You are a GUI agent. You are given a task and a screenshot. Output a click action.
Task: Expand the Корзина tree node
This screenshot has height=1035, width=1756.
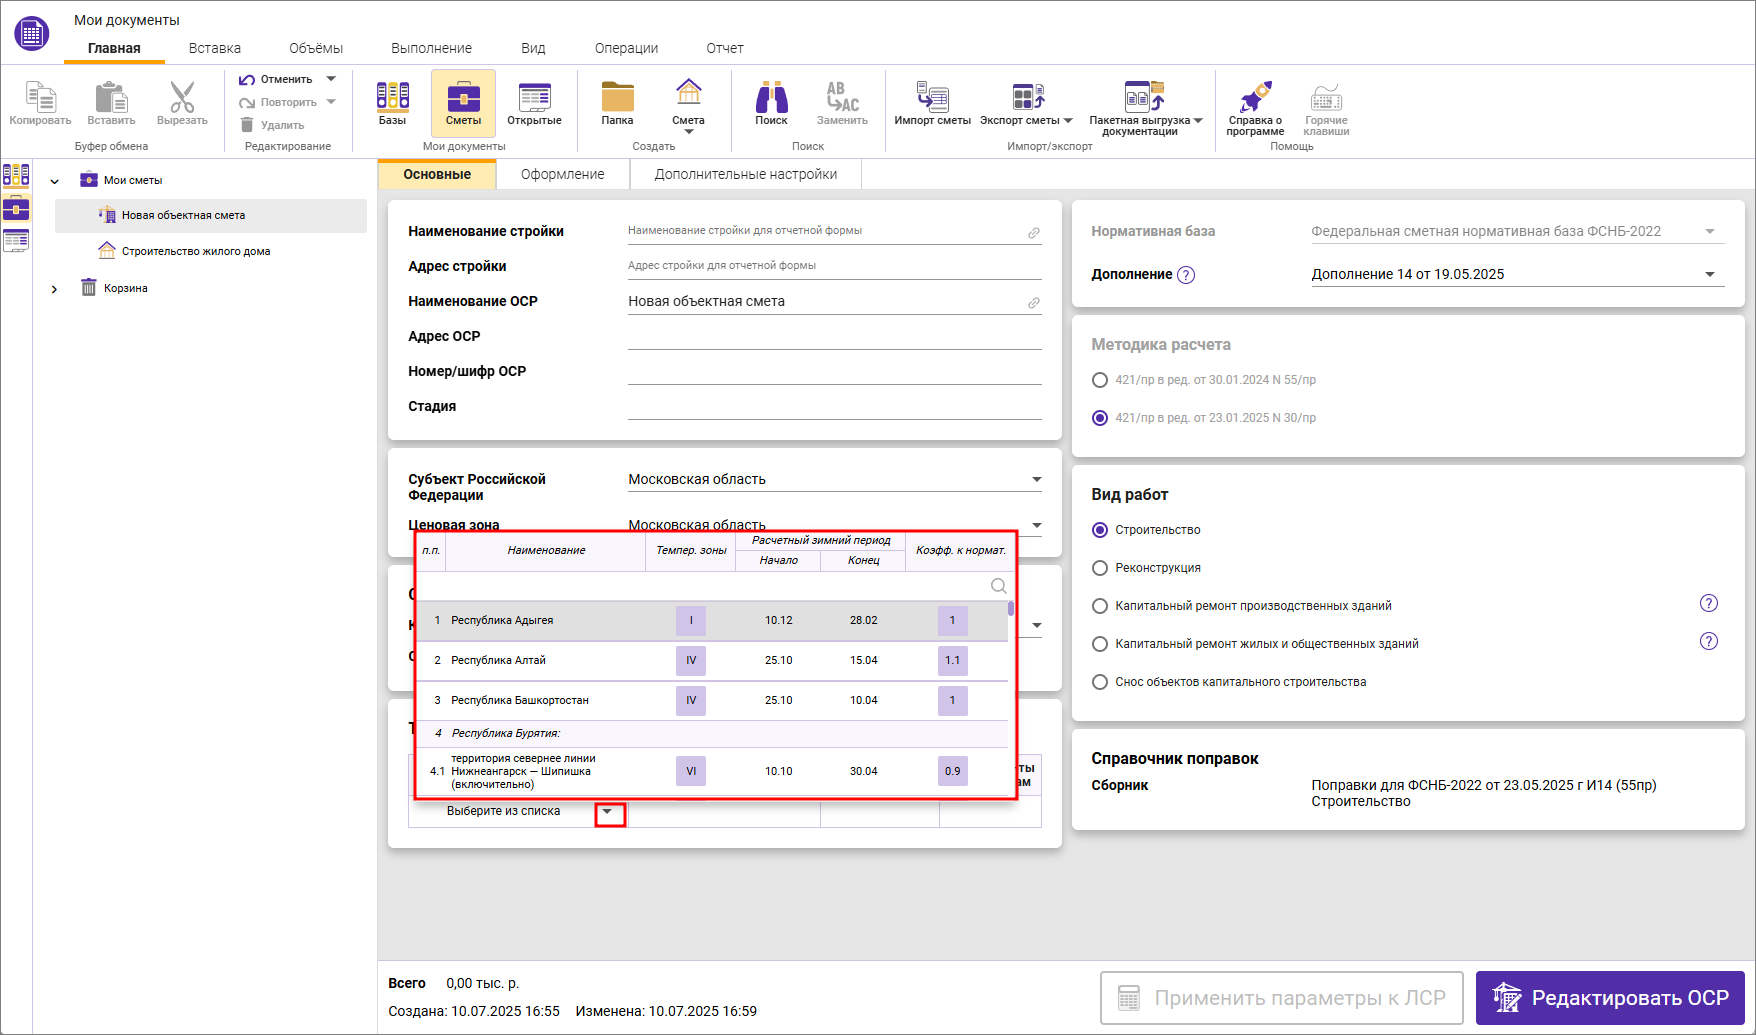(x=55, y=289)
